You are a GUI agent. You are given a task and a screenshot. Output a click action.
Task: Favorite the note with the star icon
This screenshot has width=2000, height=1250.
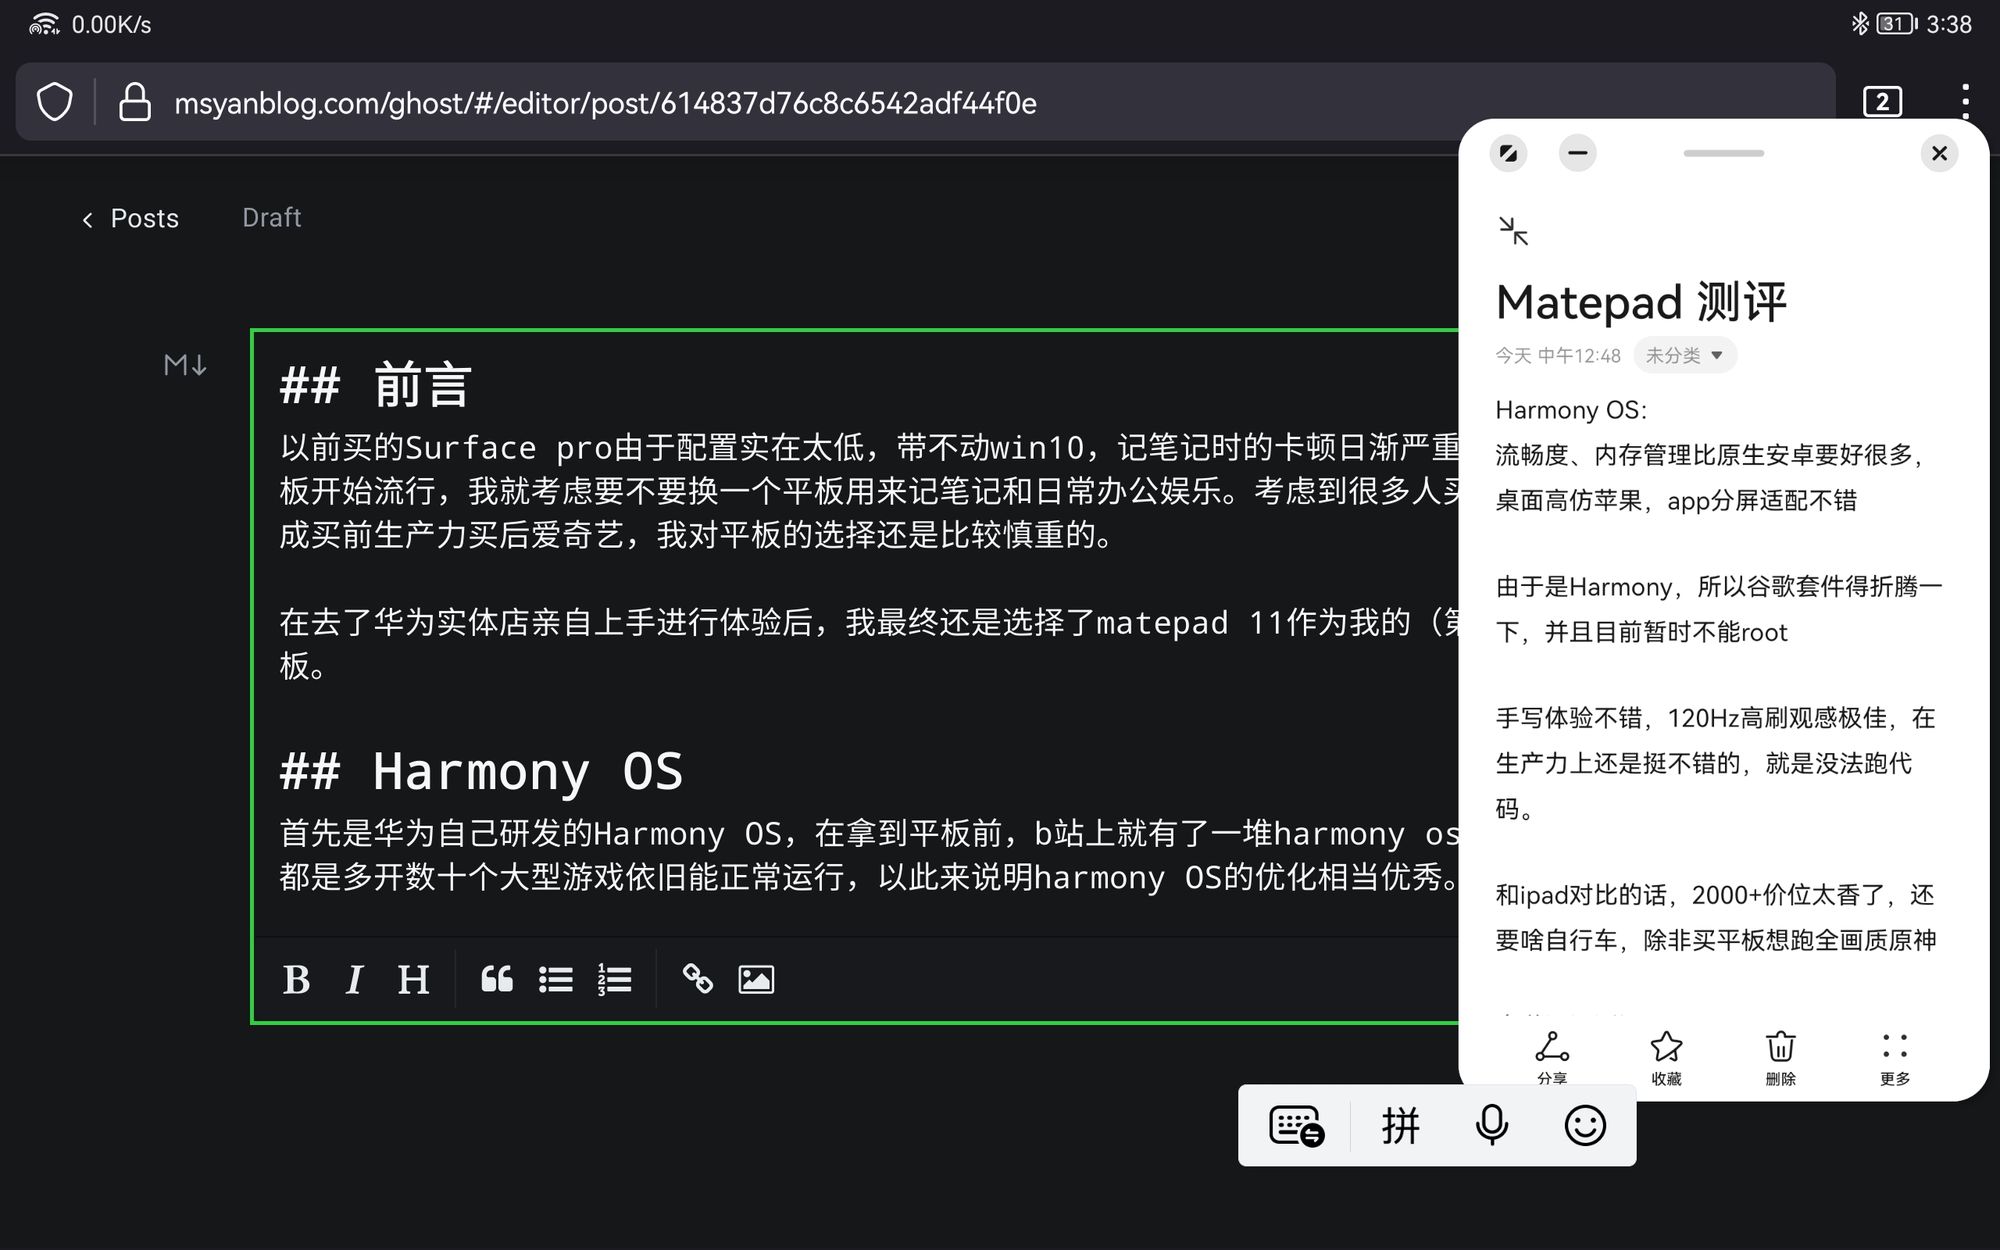[x=1666, y=1058]
